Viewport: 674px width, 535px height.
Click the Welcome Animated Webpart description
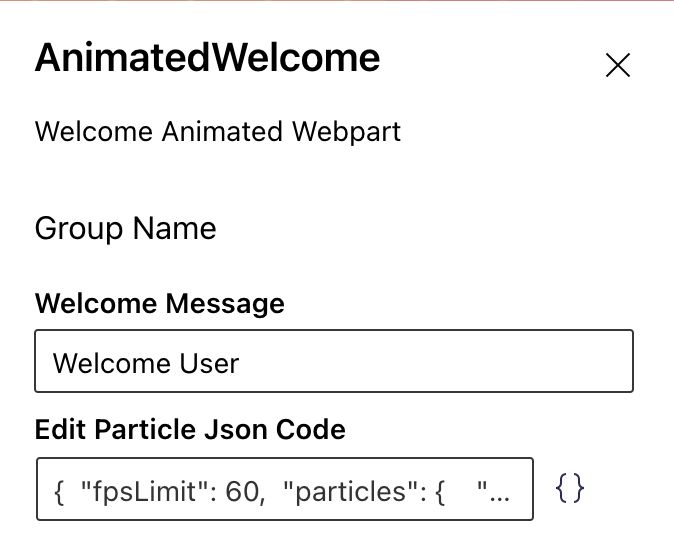point(217,131)
